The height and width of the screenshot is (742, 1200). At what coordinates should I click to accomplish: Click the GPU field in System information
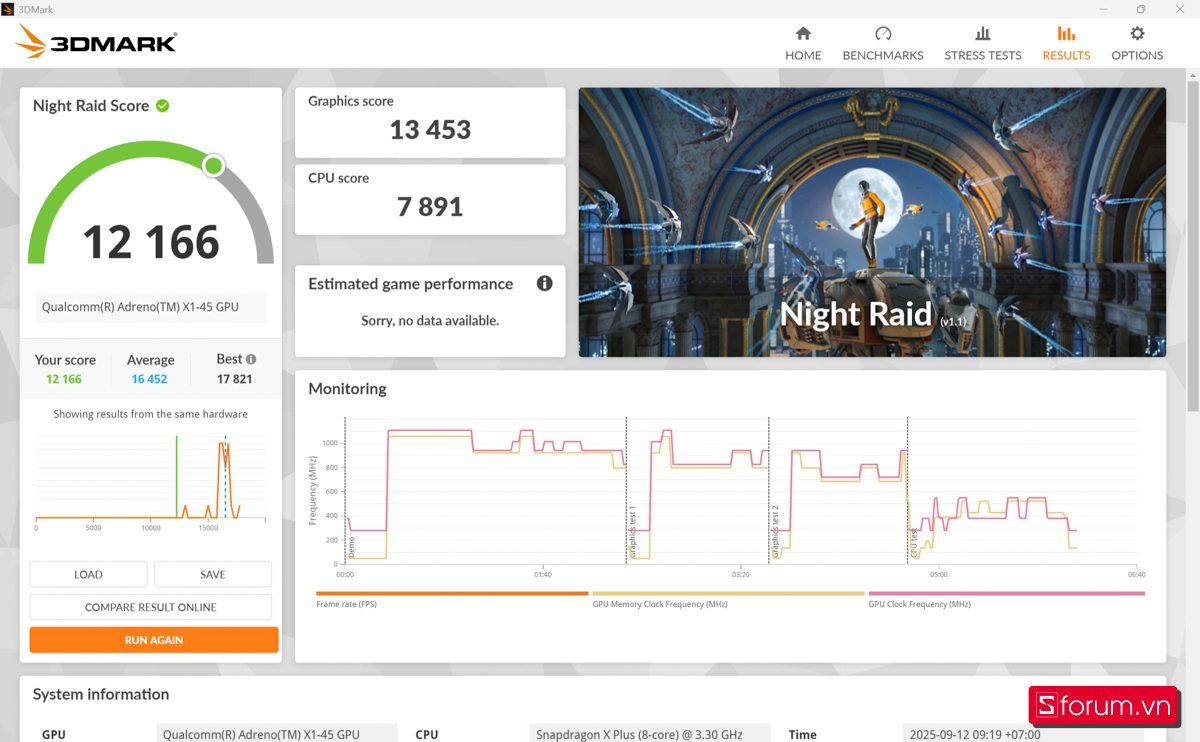277,734
